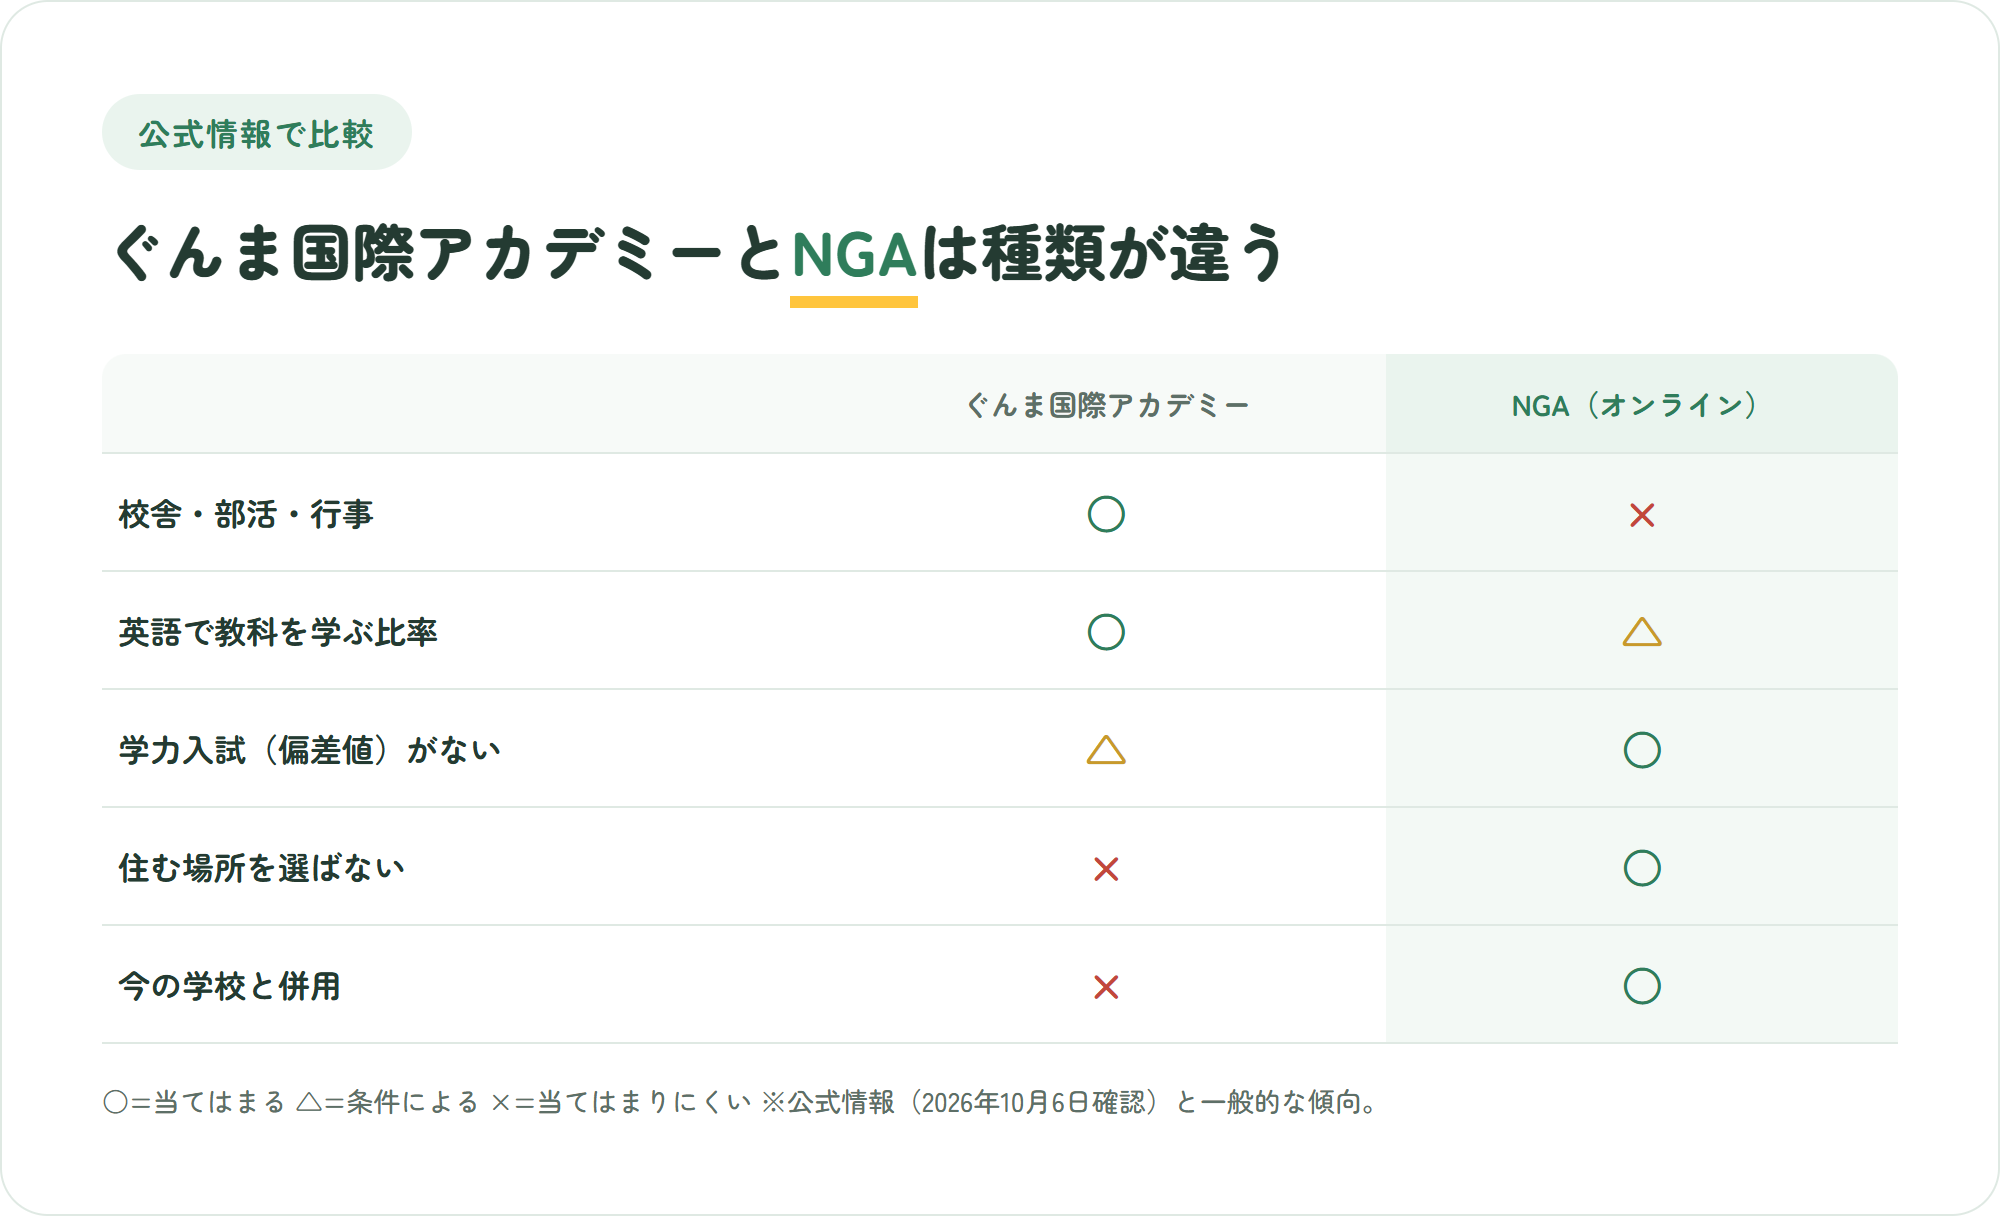Click the footnote date 2026年10月6日確認
Screen dimensions: 2000x1216
[x=1033, y=1102]
